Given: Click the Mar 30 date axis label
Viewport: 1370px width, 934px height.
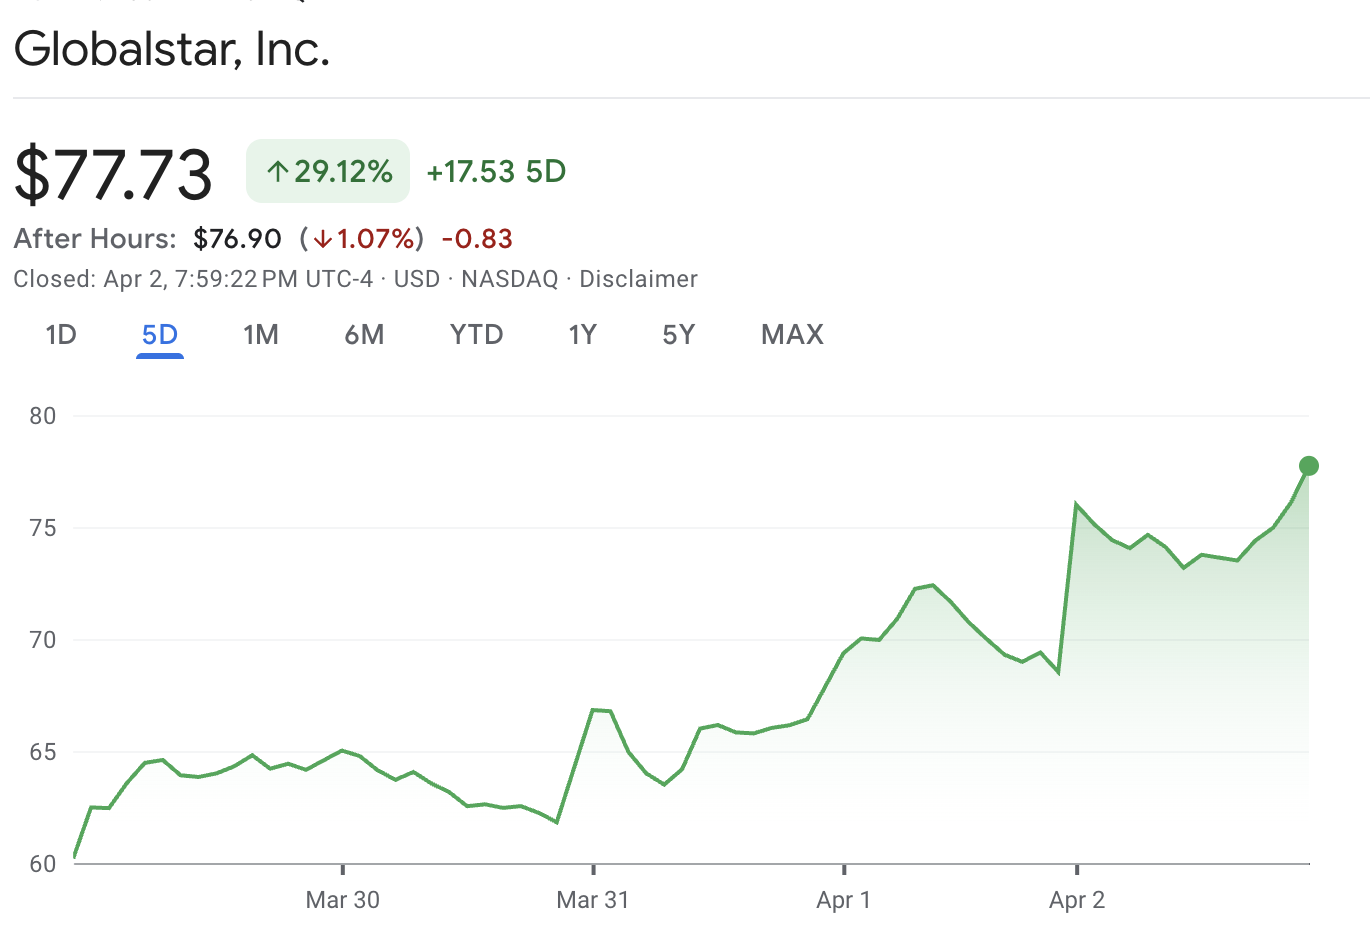Looking at the screenshot, I should [342, 900].
